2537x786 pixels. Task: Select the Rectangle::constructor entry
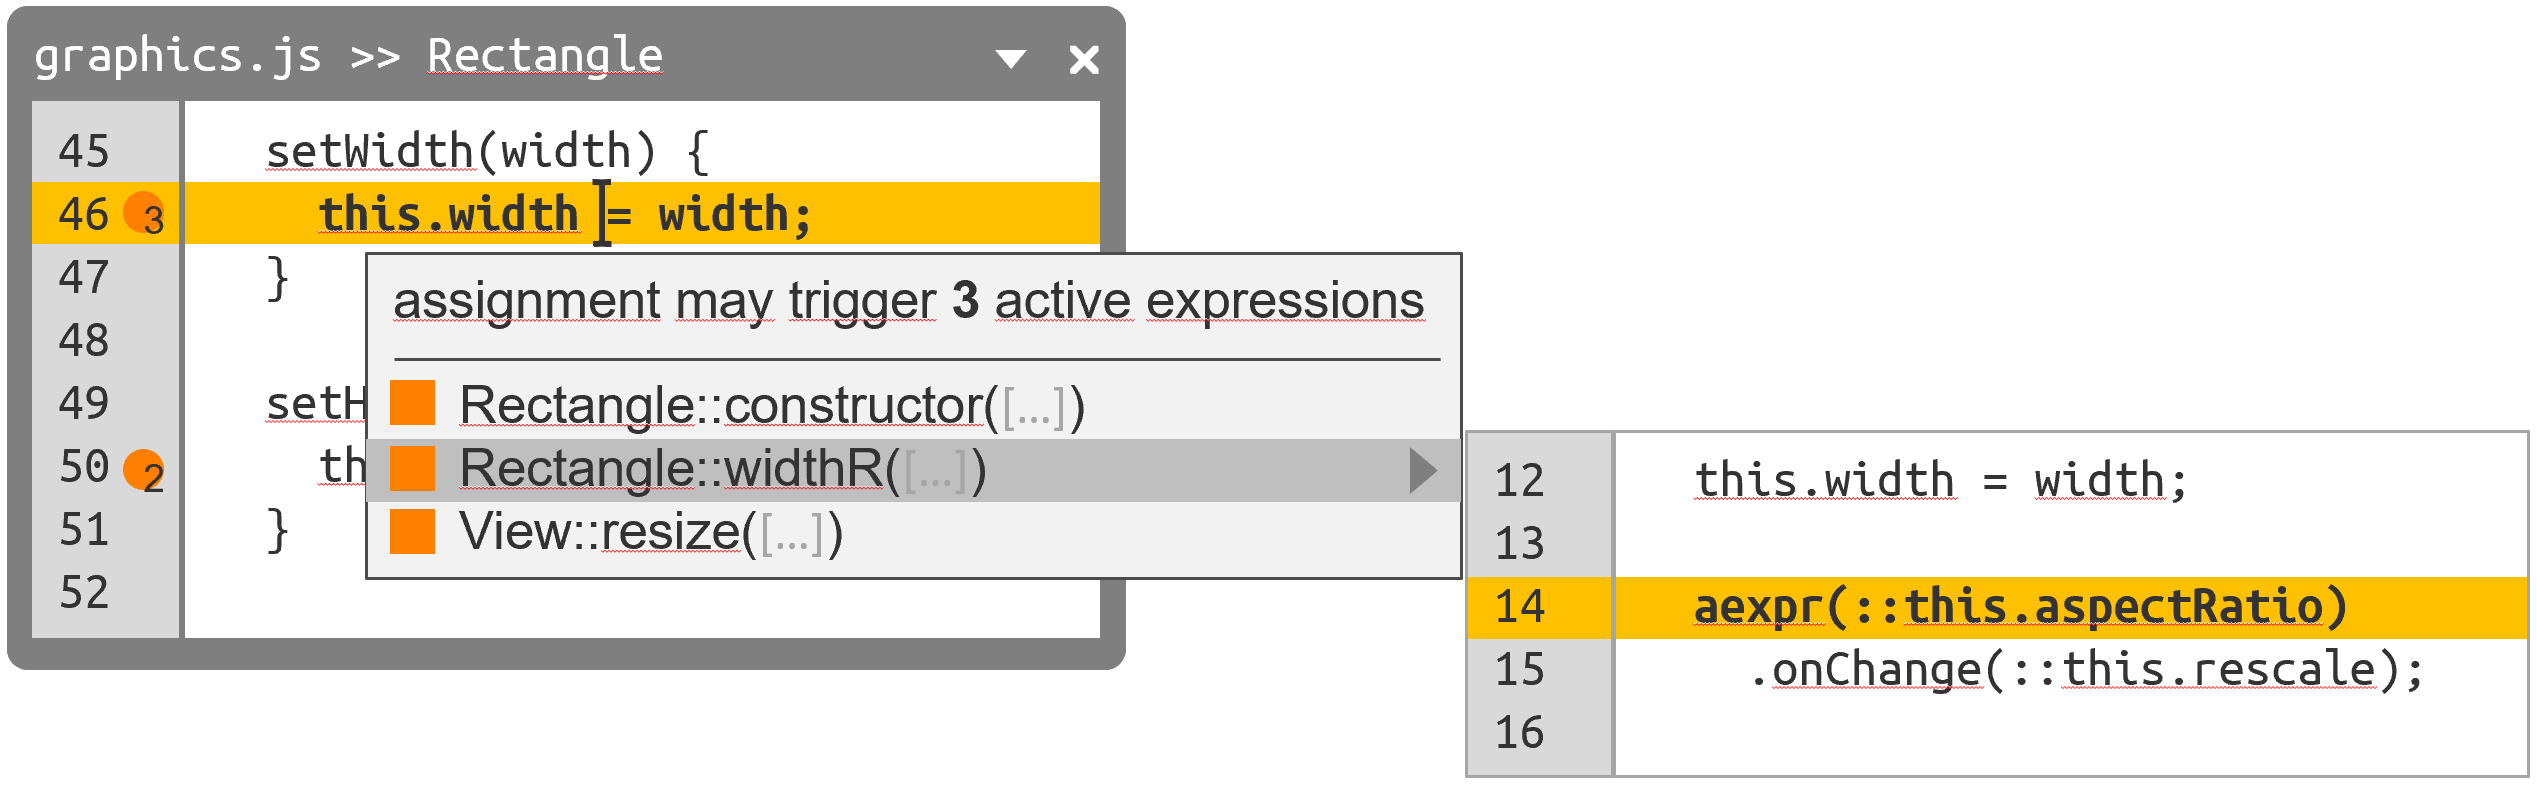click(771, 406)
